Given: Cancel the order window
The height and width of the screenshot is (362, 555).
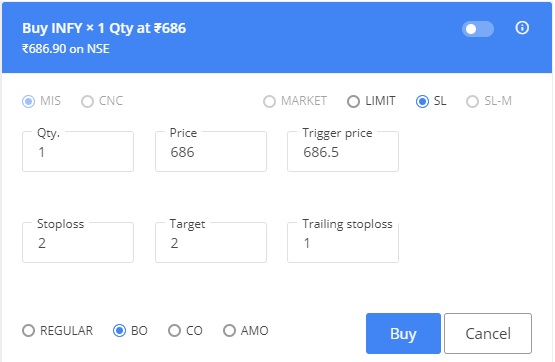Looking at the screenshot, I should (x=488, y=333).
